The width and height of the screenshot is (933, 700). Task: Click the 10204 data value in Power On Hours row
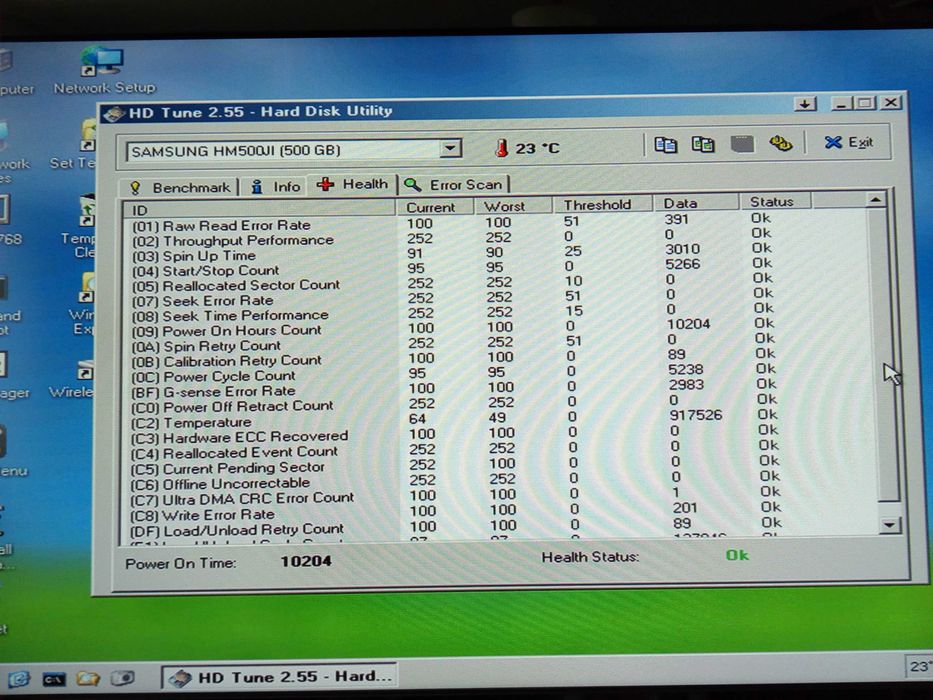pyautogui.click(x=688, y=324)
